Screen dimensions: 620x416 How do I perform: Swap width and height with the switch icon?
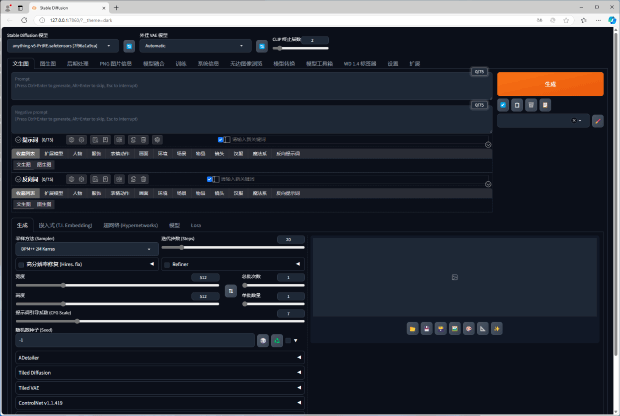pos(231,291)
